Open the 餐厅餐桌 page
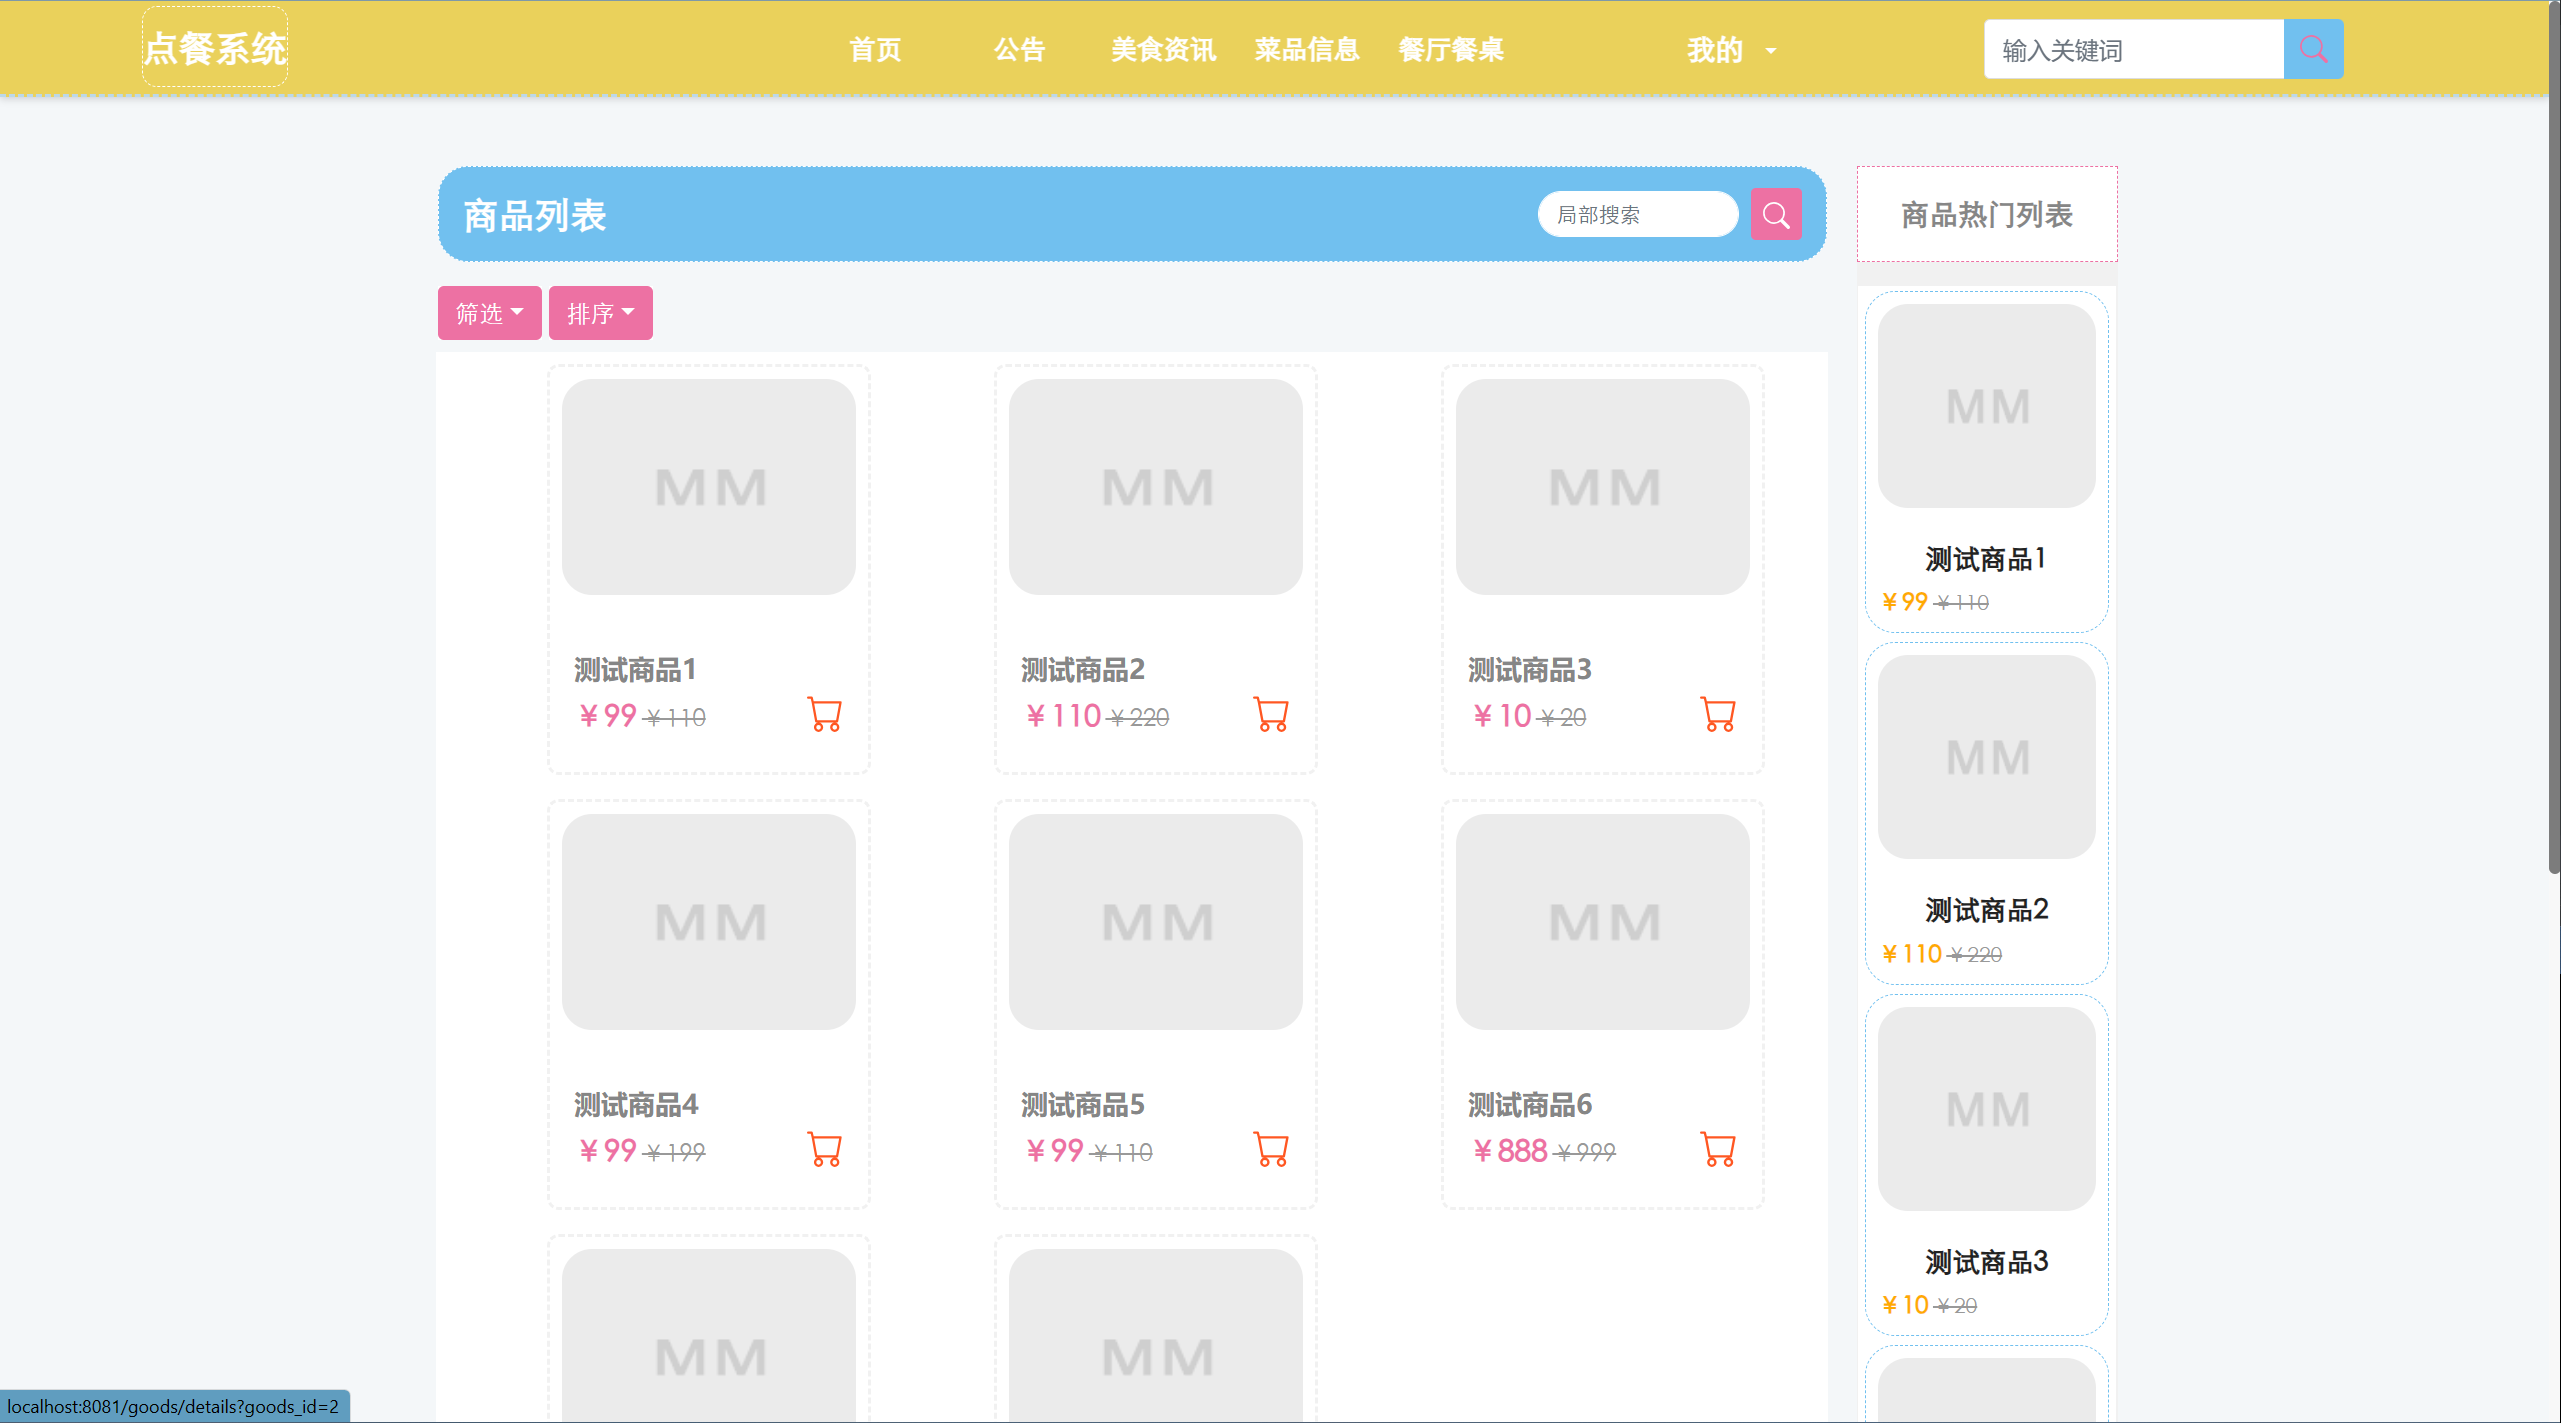Screen dimensions: 2561x1423 [x=1451, y=49]
